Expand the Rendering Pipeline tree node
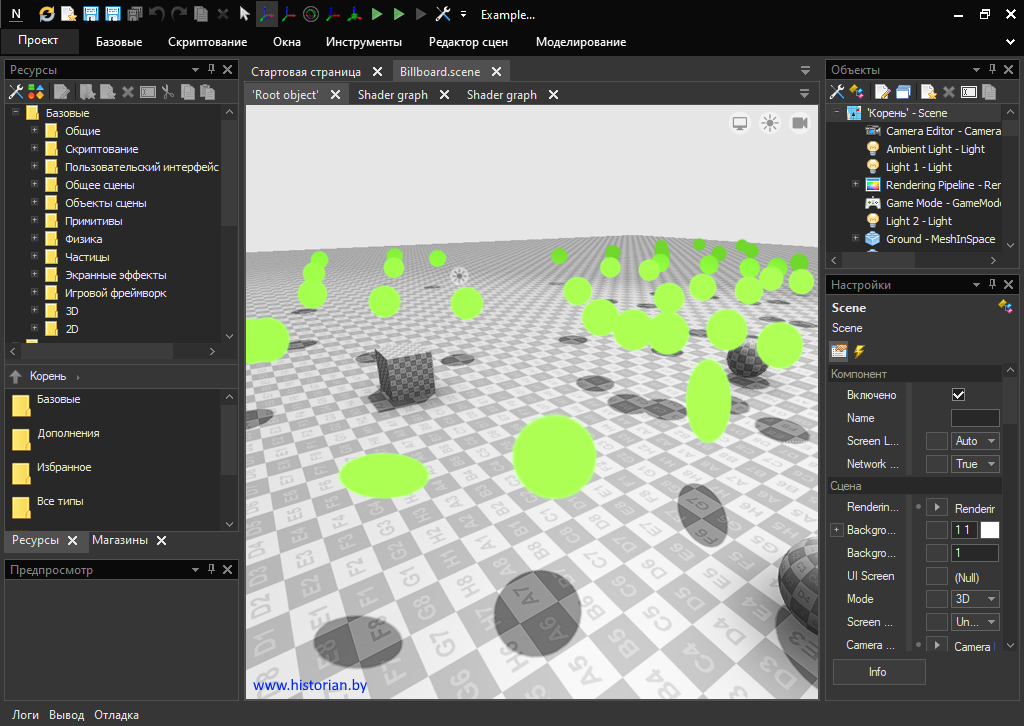1024x726 pixels. coord(855,185)
